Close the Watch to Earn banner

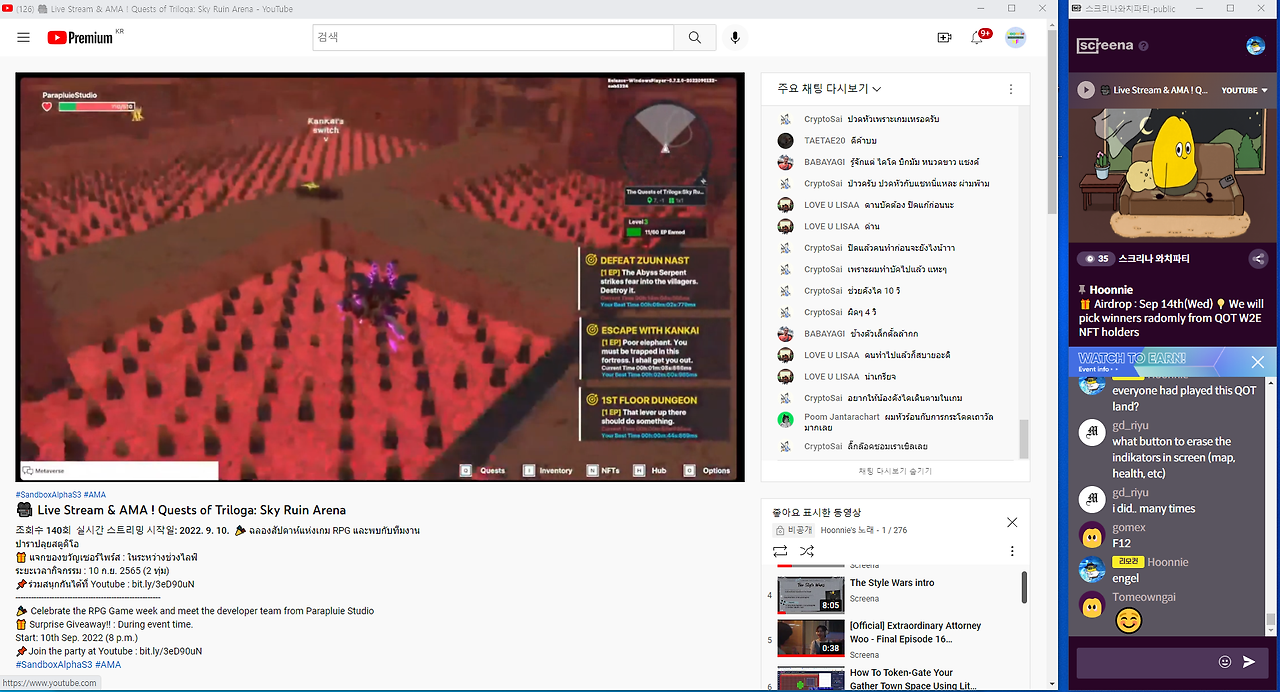click(1258, 362)
